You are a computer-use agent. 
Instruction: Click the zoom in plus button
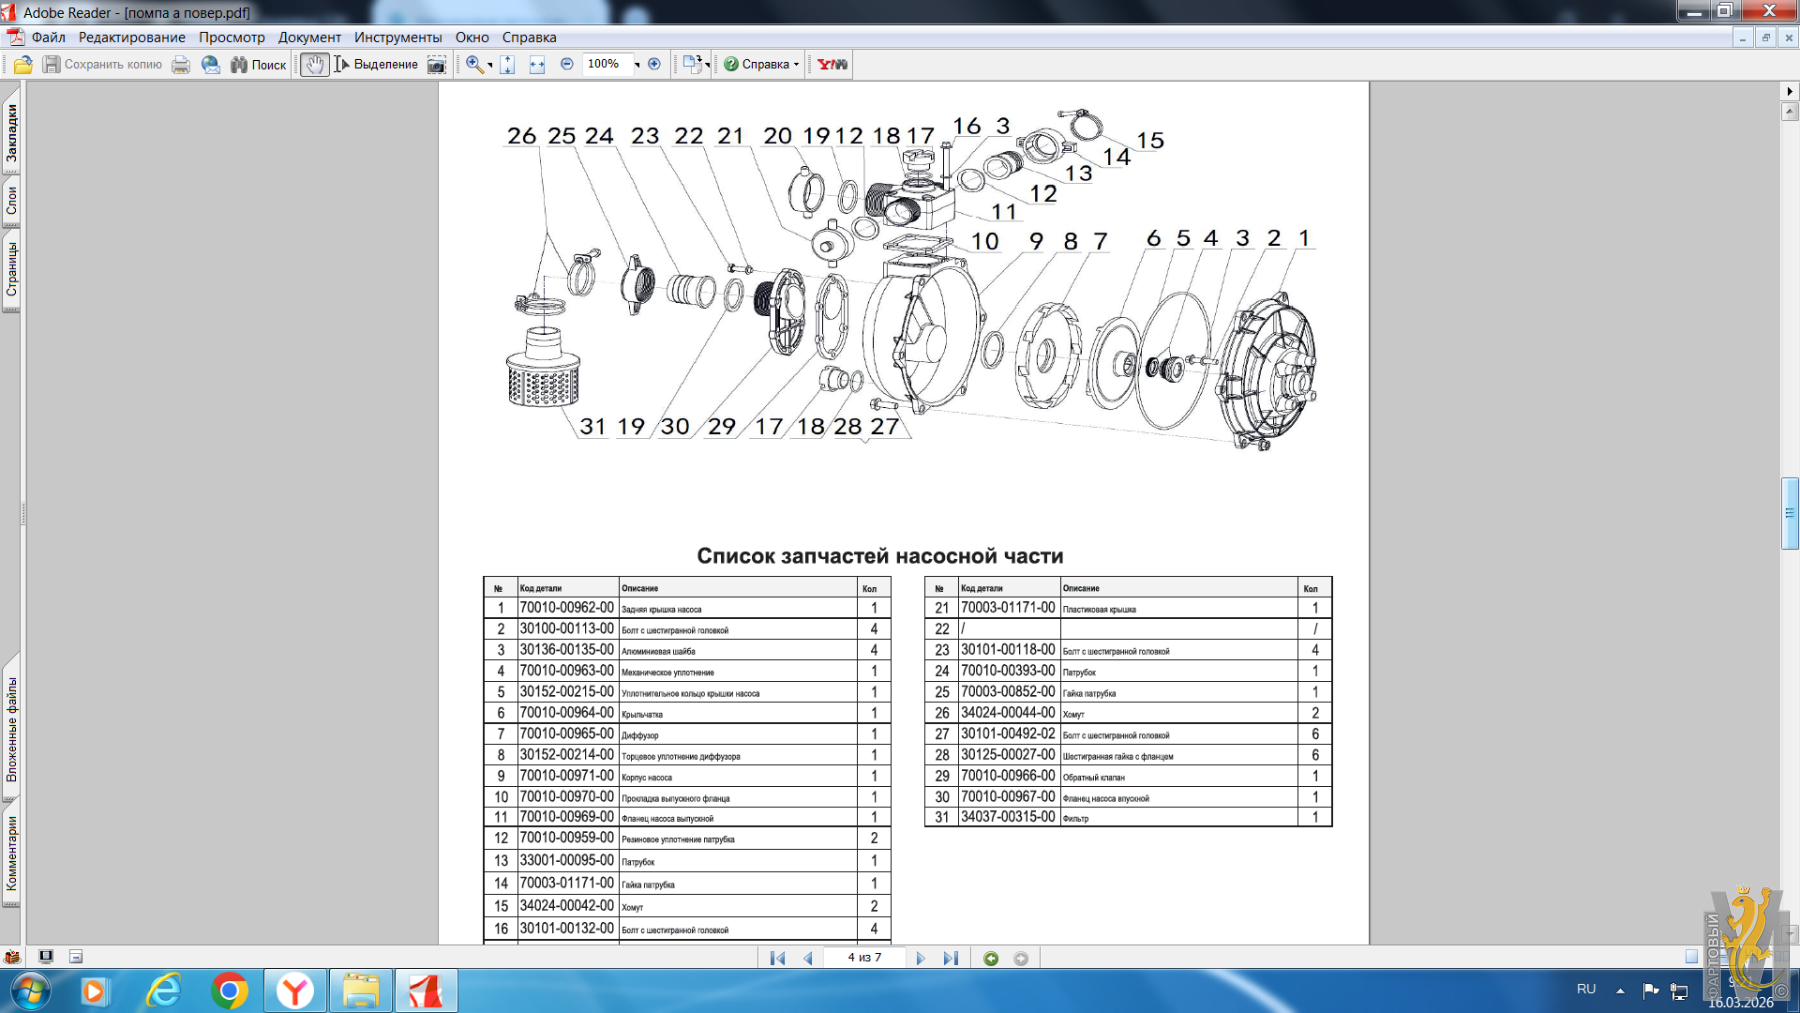pos(654,64)
